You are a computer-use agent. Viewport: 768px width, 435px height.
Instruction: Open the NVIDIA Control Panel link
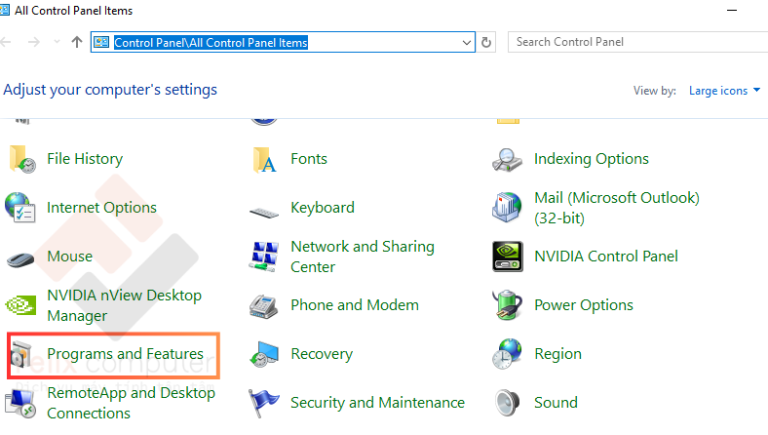(x=606, y=256)
